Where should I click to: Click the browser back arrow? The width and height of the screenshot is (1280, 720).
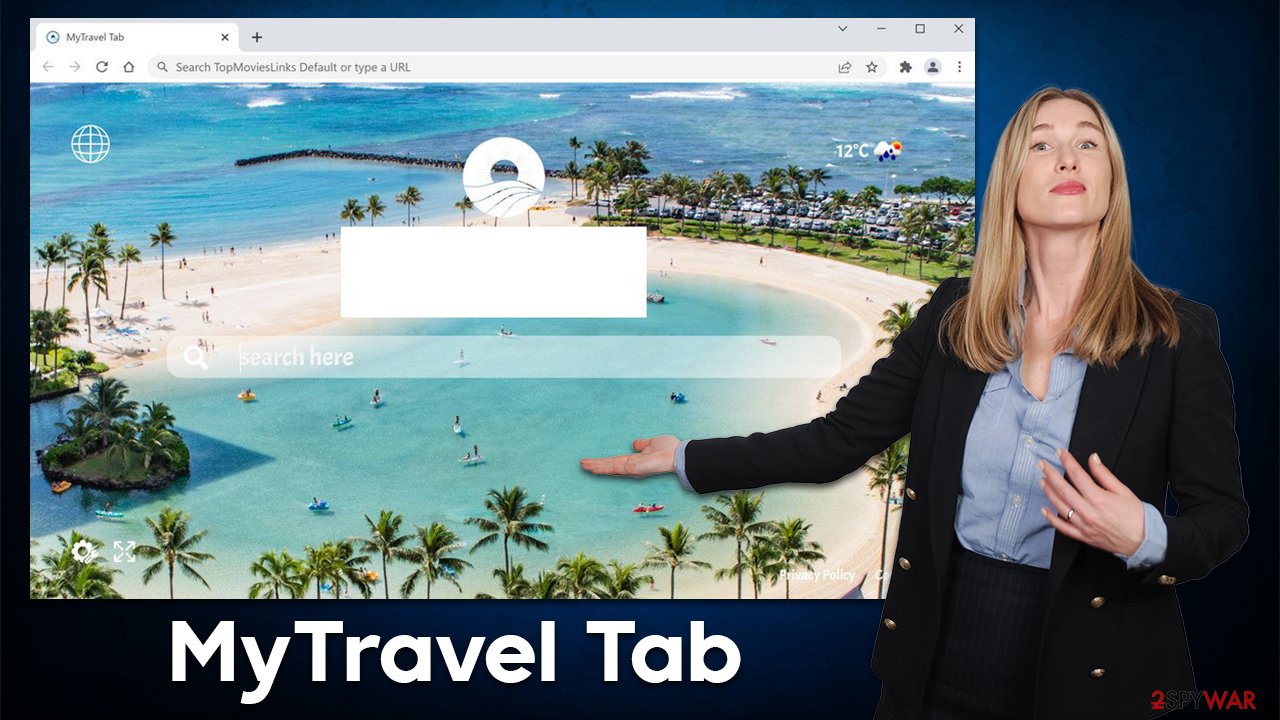coord(48,67)
